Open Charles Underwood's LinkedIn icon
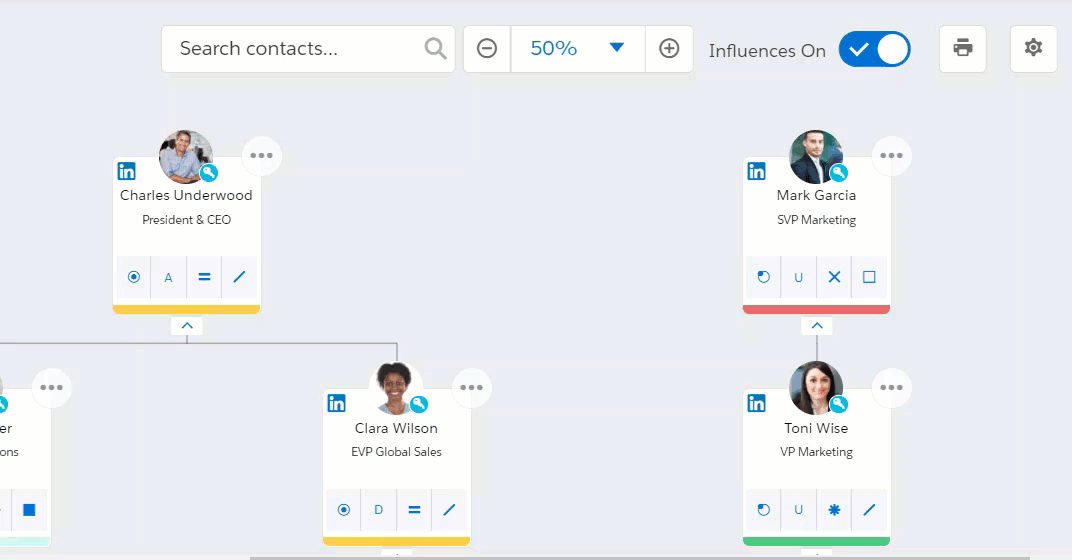The height and width of the screenshot is (560, 1072). tap(126, 171)
